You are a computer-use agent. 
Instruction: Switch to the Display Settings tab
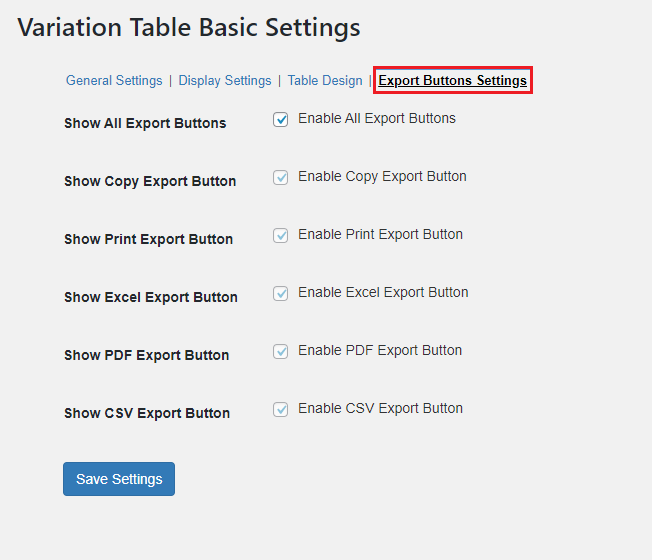coord(225,81)
